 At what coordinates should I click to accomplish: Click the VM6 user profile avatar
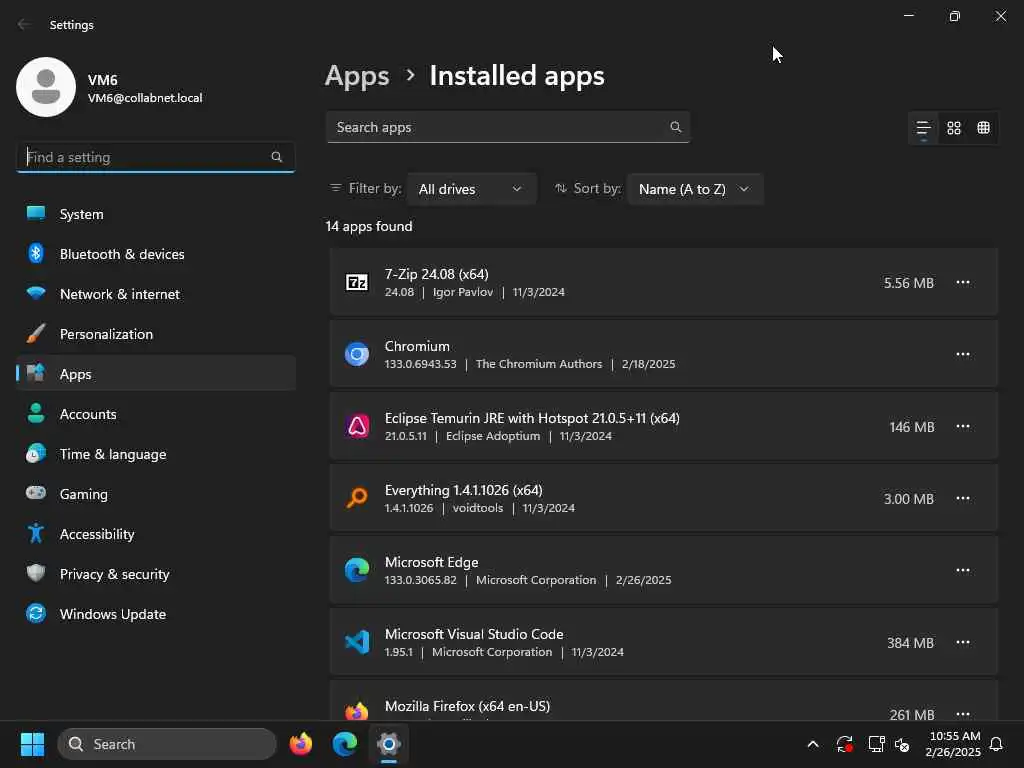point(46,87)
